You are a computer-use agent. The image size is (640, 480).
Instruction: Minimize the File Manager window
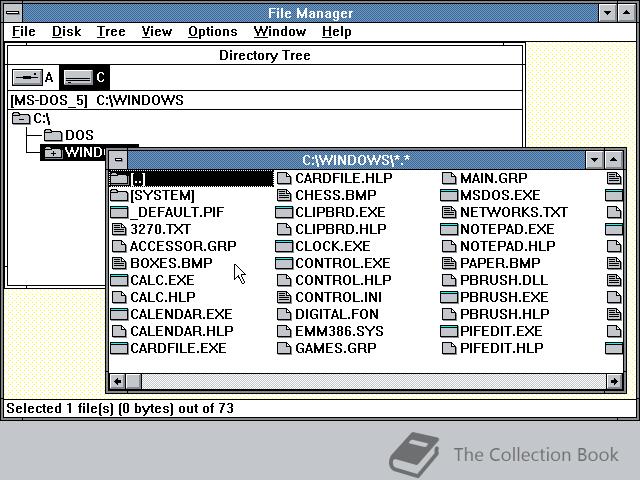click(x=607, y=13)
